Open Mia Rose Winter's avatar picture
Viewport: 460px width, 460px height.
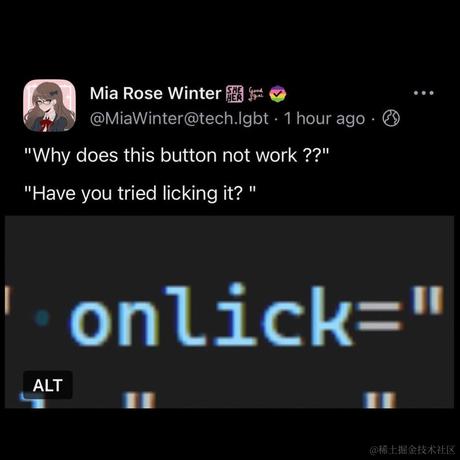click(x=49, y=105)
